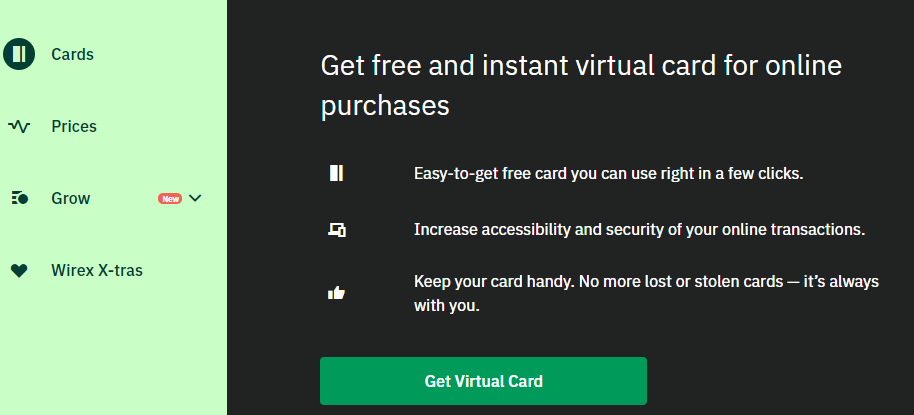Open the Wirex X-tras menu label
The width and height of the screenshot is (914, 415).
coord(97,270)
